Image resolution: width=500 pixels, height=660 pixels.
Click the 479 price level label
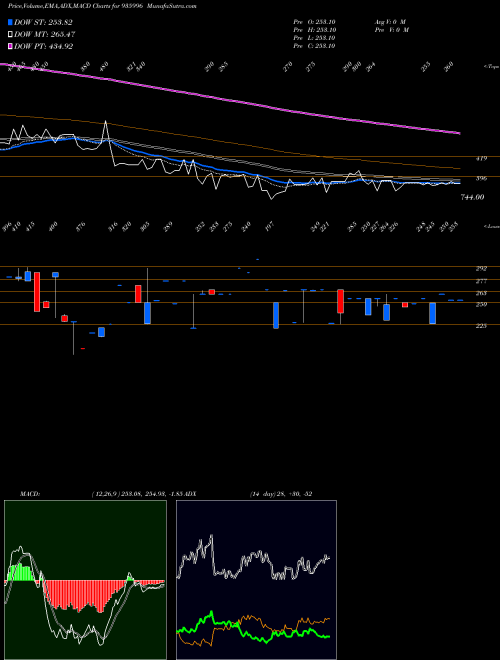(481, 158)
